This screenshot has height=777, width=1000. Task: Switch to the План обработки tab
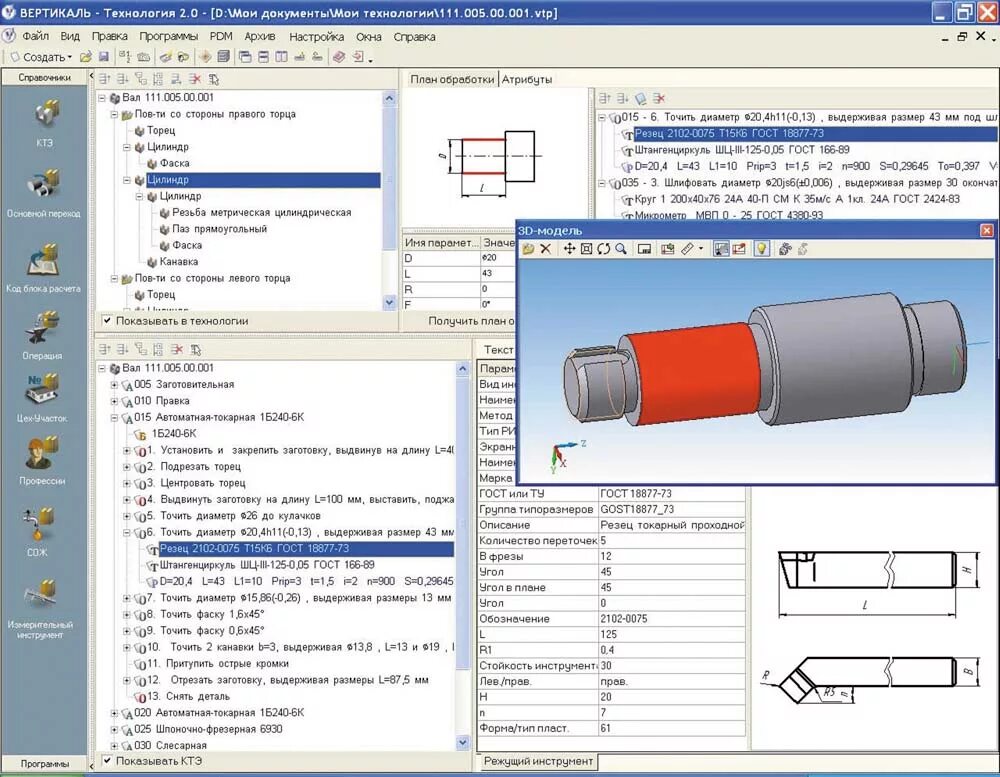tap(452, 79)
